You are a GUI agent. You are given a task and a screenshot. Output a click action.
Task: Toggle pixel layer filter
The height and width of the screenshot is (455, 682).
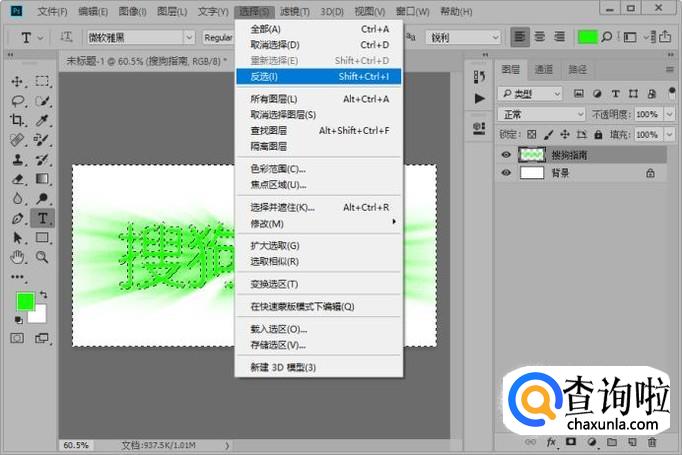click(x=579, y=93)
